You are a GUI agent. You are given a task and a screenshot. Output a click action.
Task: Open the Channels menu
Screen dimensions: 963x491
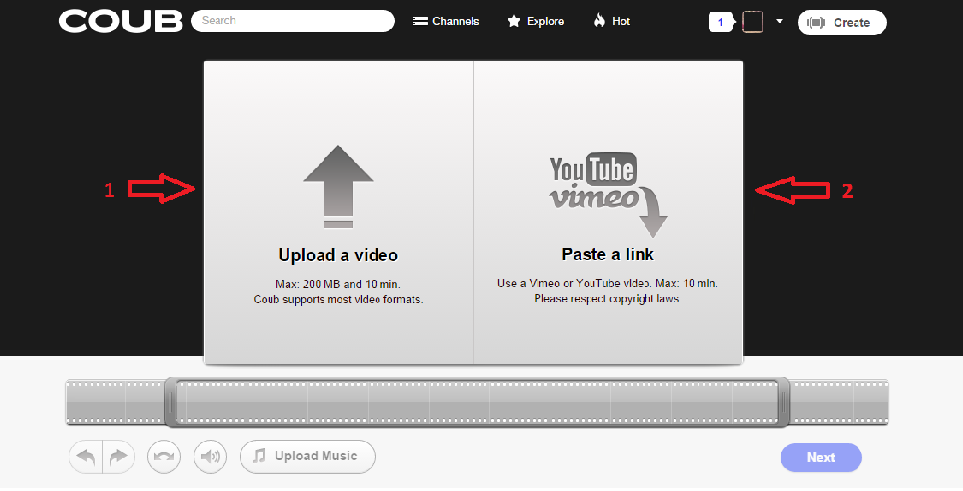point(446,21)
